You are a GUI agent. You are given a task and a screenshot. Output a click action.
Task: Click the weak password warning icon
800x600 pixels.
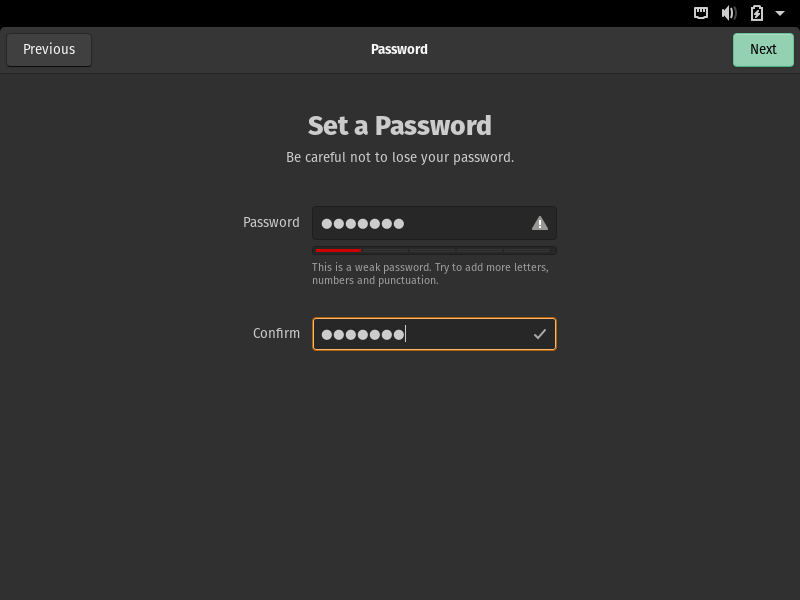tap(540, 223)
